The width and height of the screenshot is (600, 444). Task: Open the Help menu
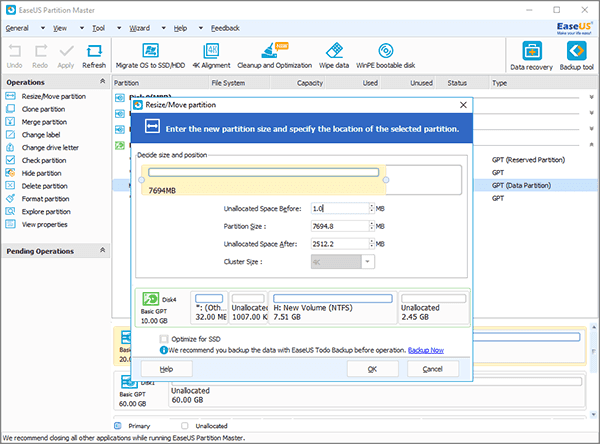tap(180, 28)
